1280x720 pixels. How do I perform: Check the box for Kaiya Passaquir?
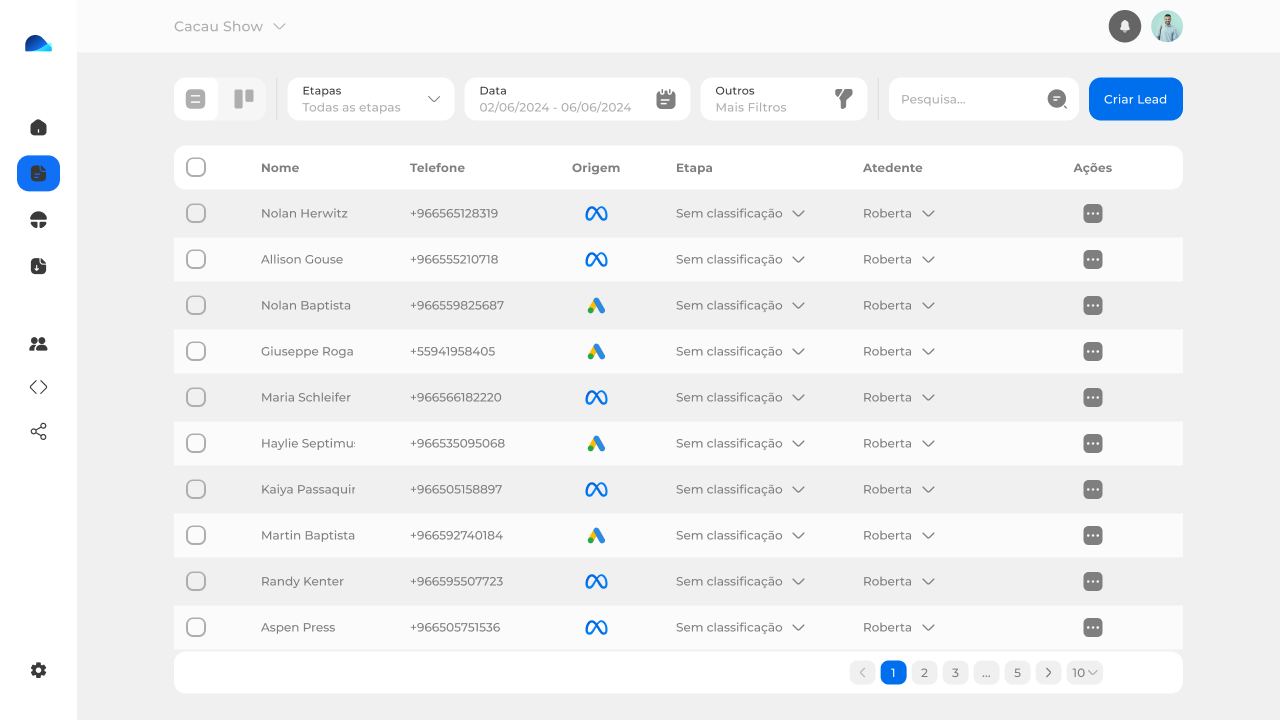click(x=196, y=489)
